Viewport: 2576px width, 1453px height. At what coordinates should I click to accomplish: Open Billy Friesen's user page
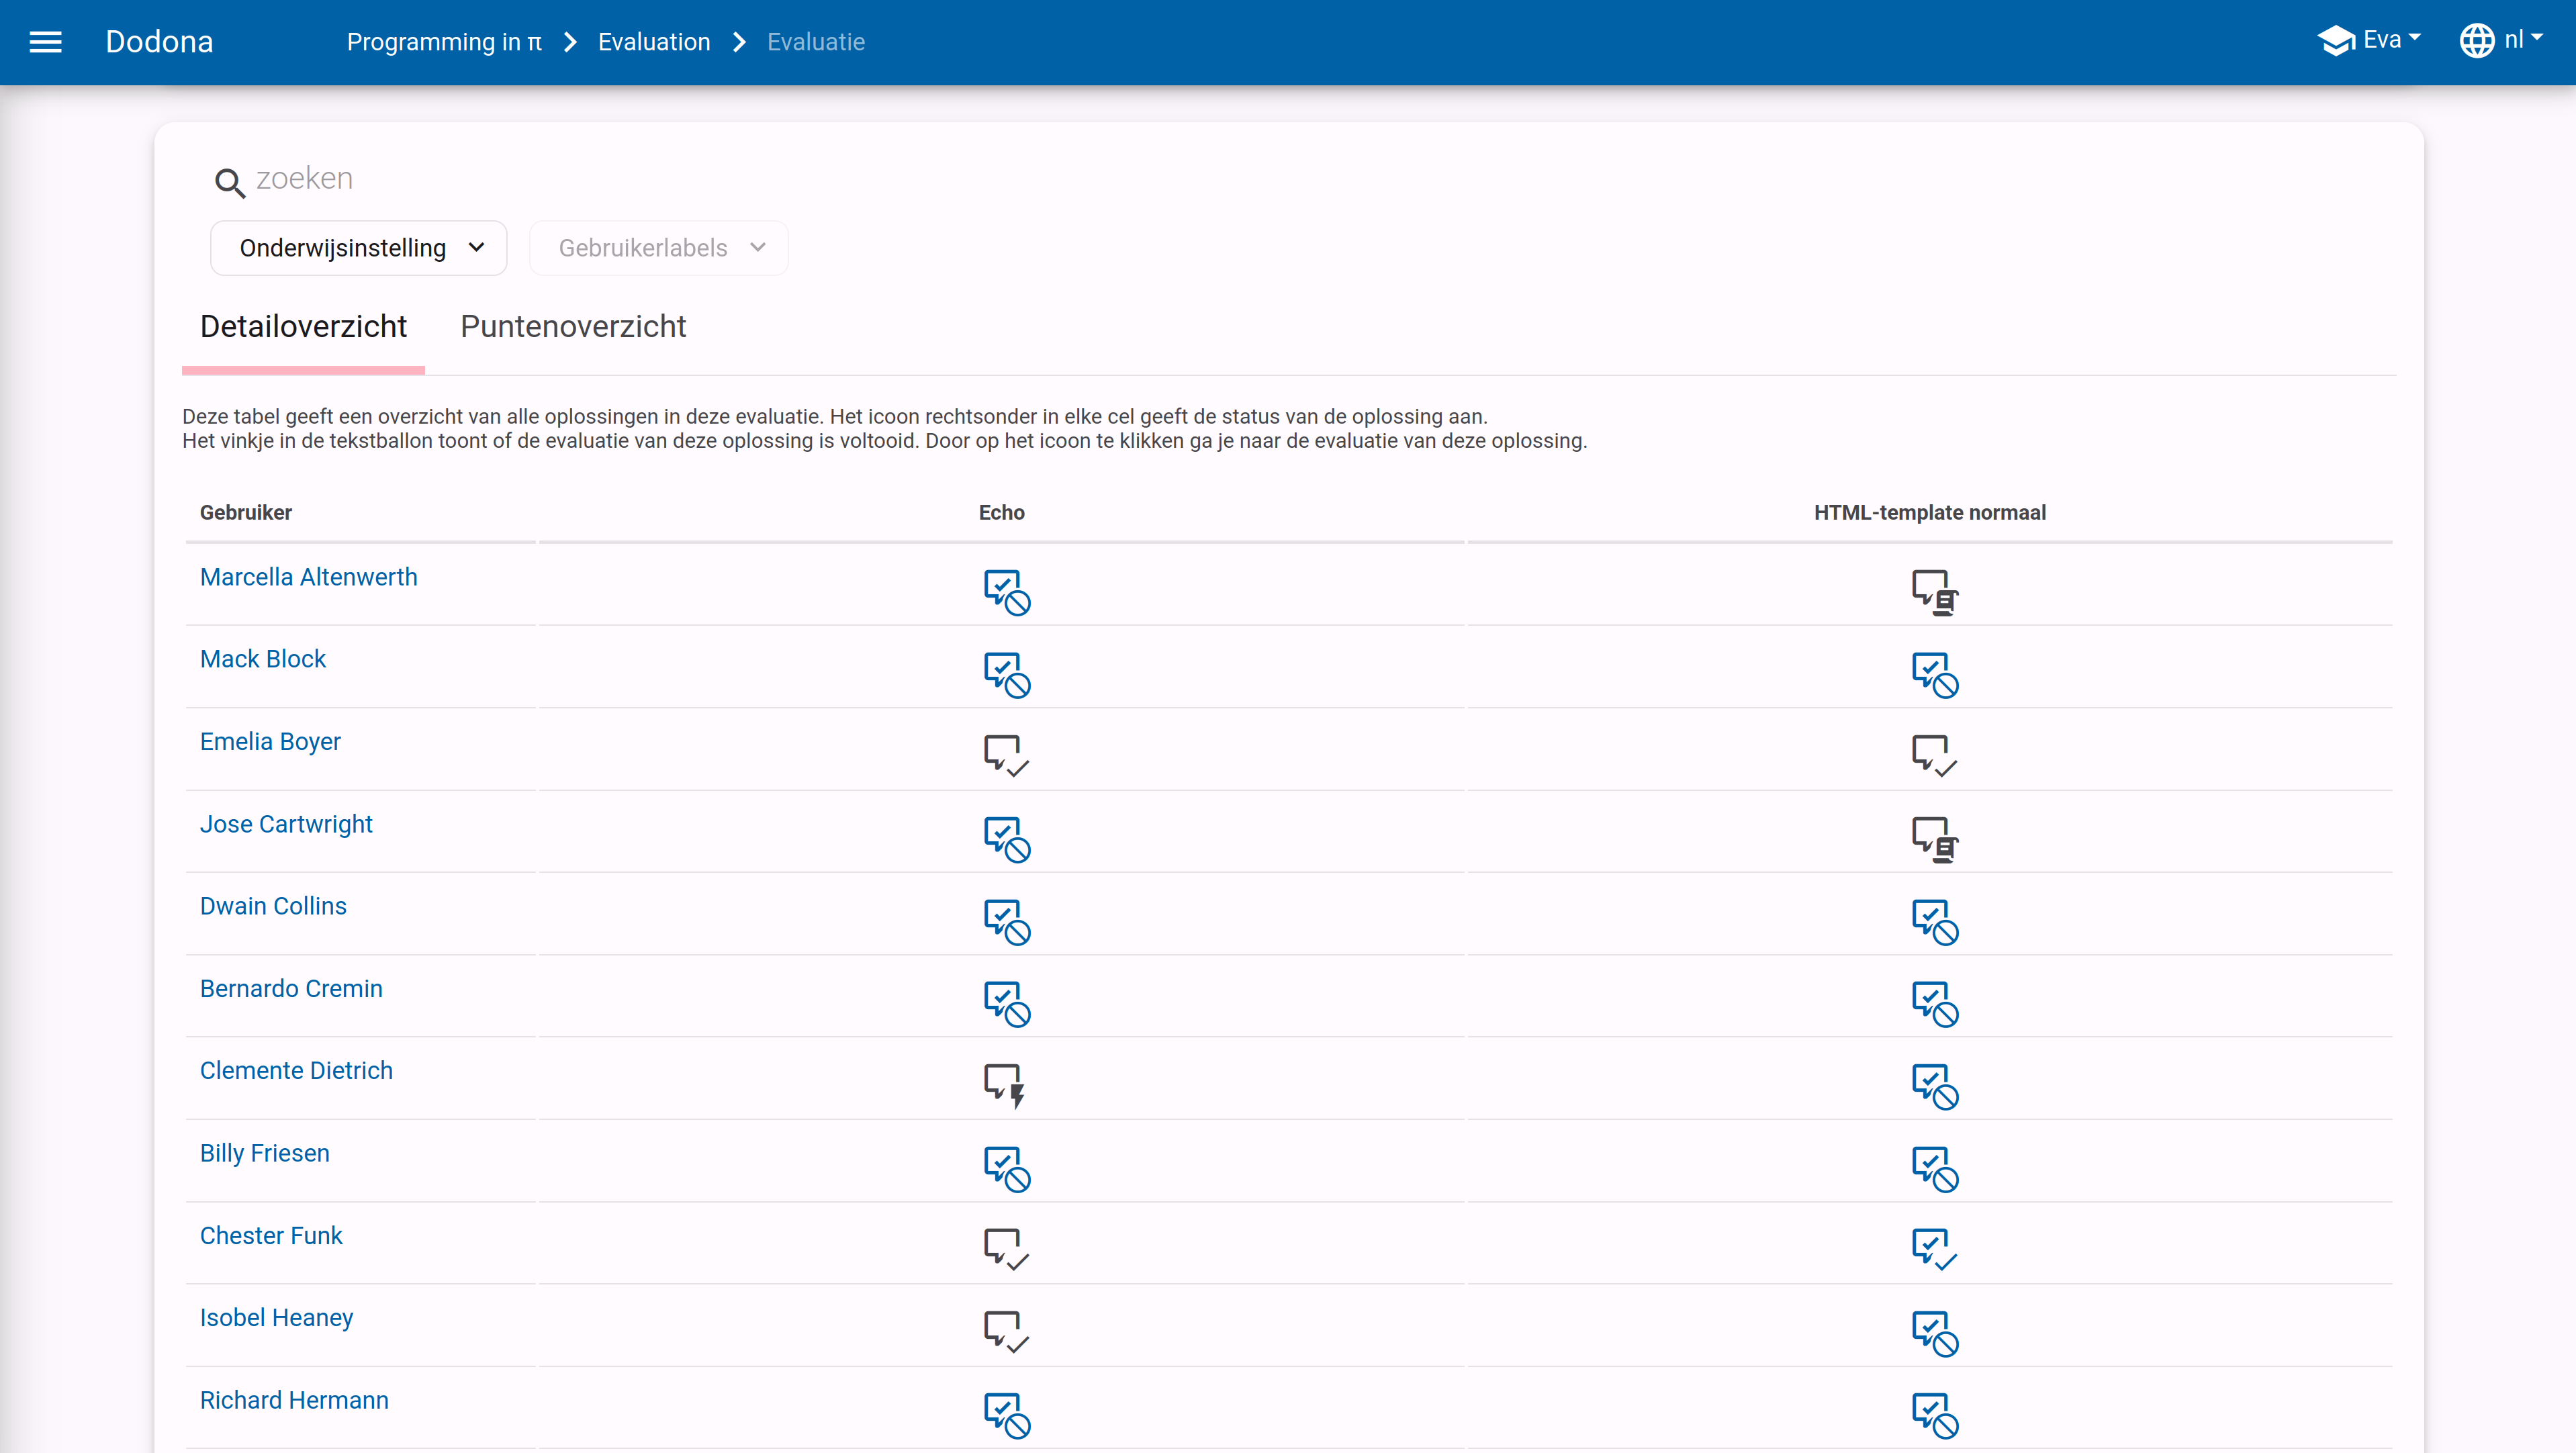point(264,1153)
